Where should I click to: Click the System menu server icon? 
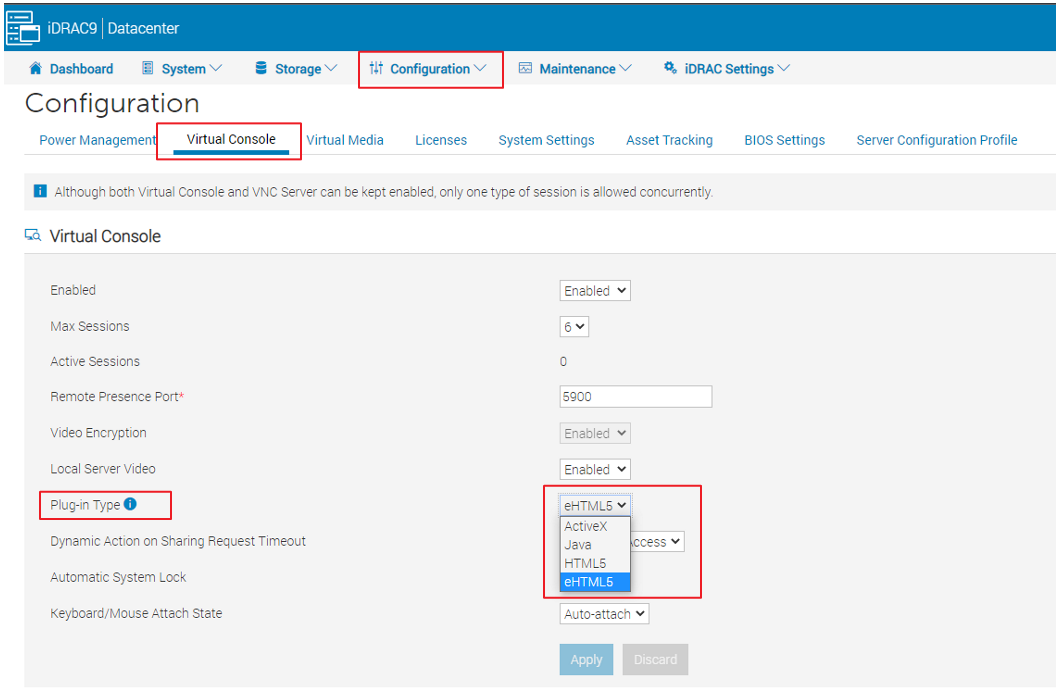[x=147, y=68]
